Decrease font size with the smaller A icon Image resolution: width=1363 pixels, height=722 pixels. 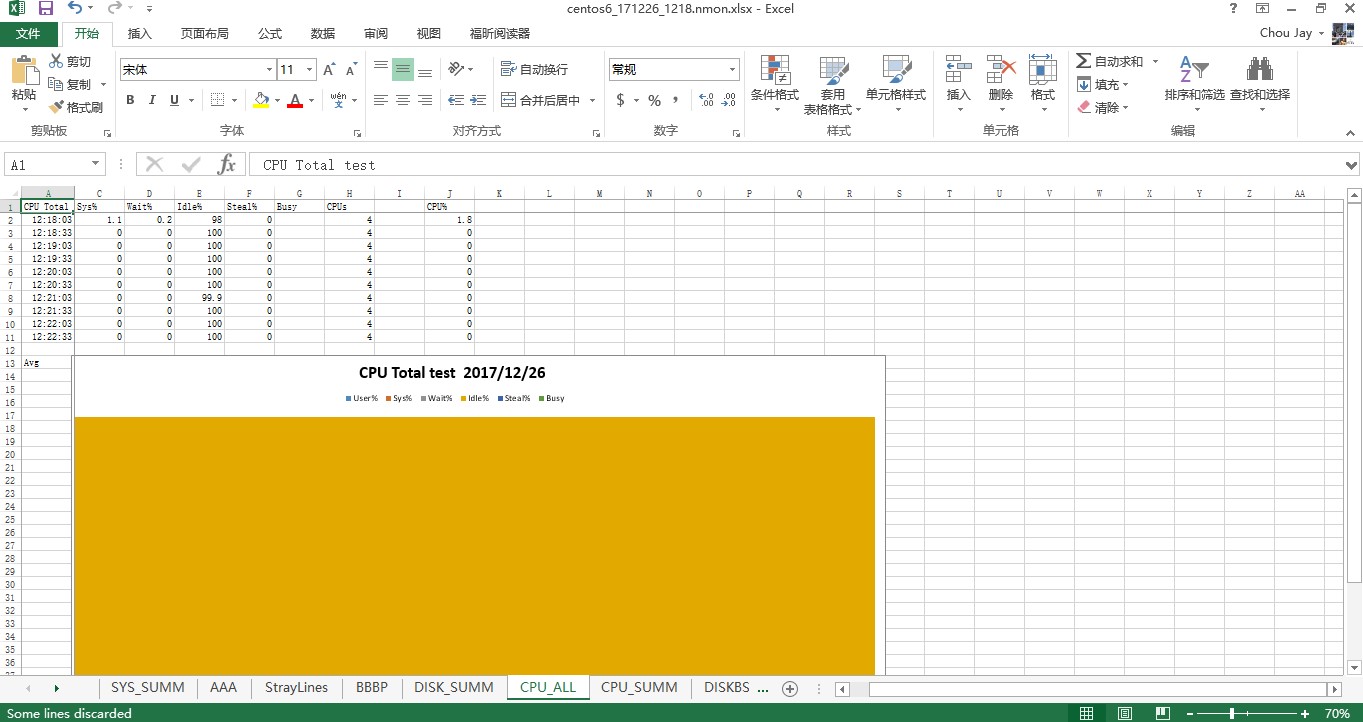pyautogui.click(x=351, y=70)
